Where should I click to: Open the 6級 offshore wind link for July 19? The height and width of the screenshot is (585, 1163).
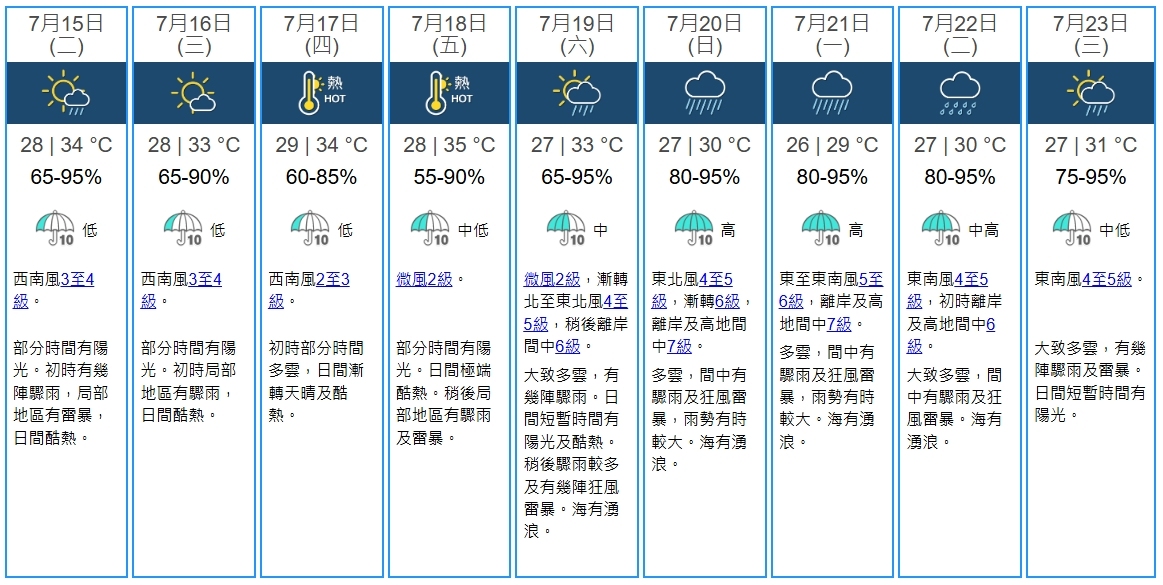pos(568,346)
